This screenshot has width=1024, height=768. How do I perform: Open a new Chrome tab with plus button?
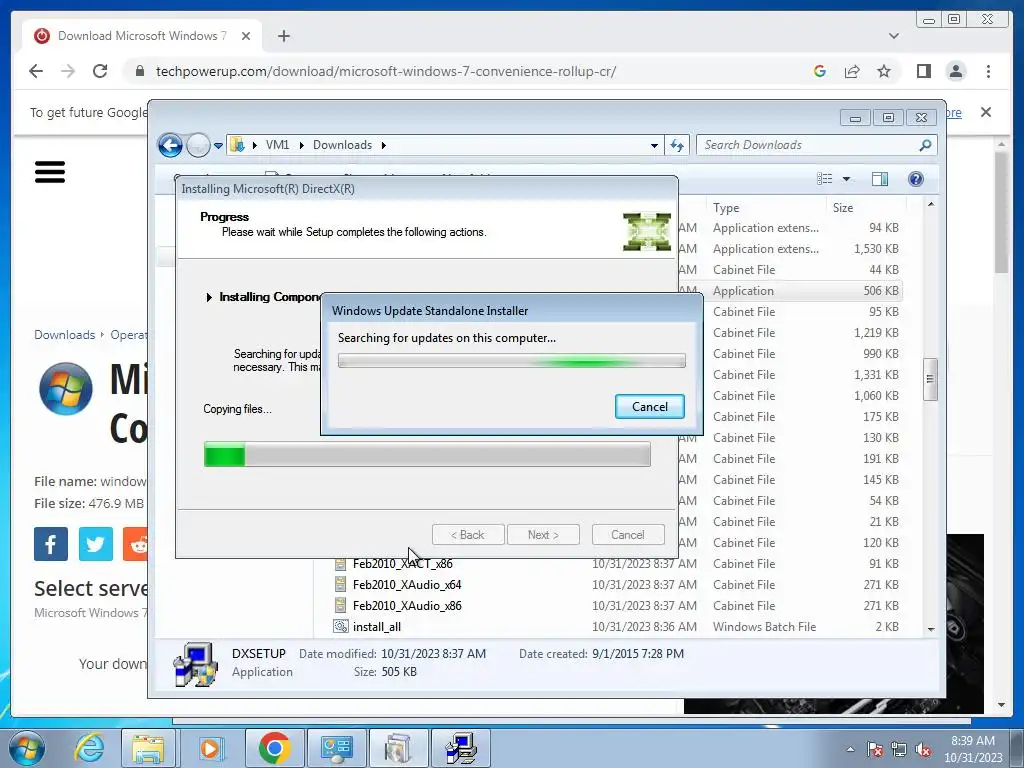point(283,36)
